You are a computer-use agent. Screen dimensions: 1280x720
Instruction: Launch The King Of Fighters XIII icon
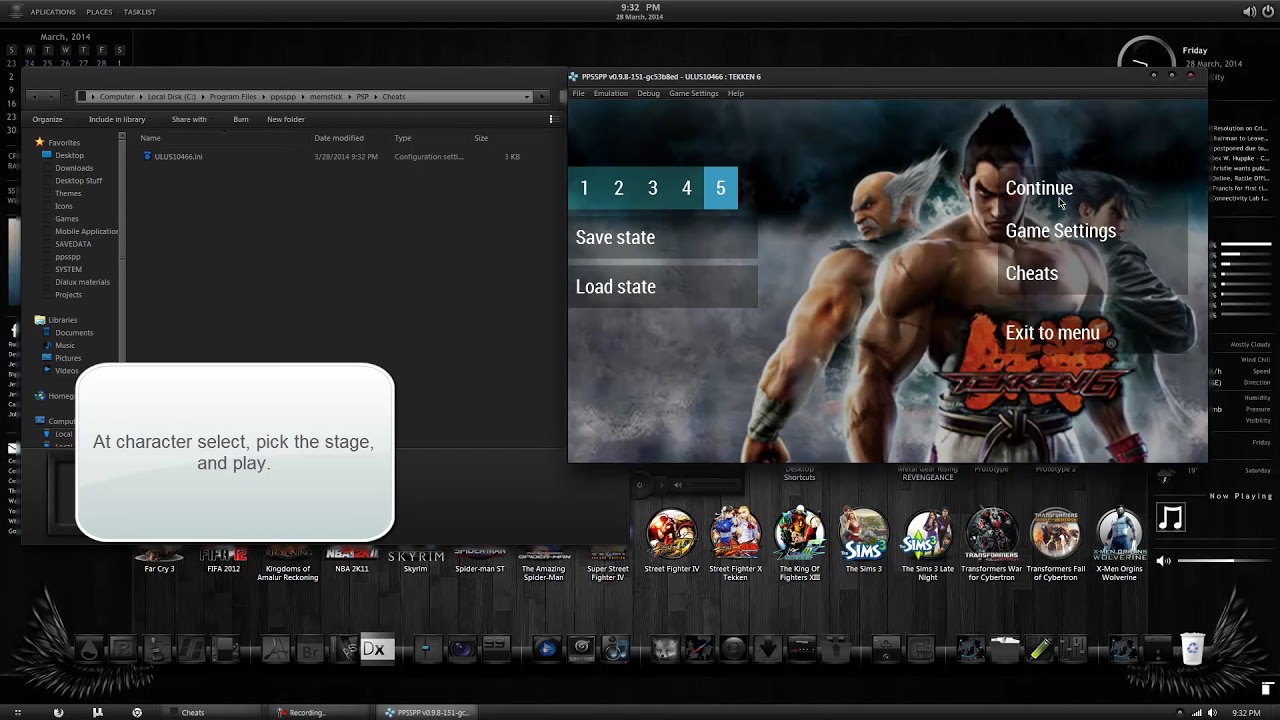coord(799,534)
